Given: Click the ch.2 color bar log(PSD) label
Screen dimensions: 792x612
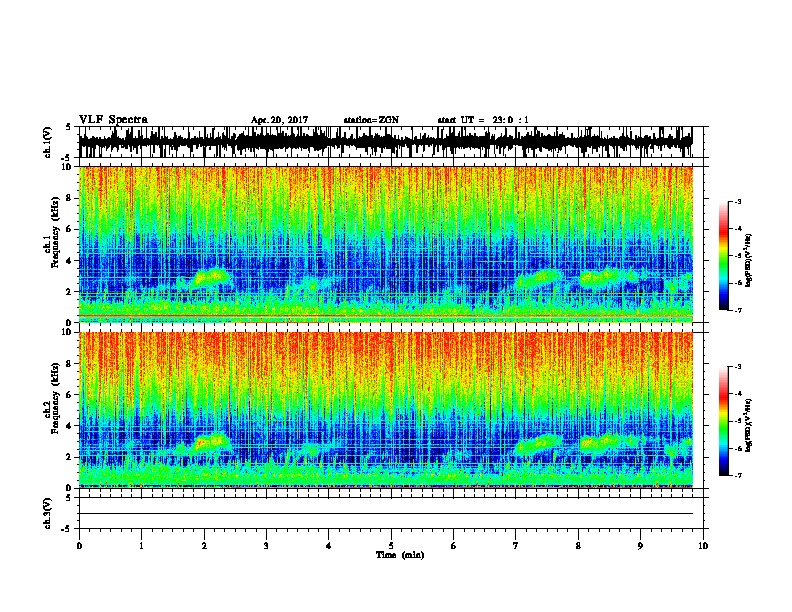Looking at the screenshot, I should 748,425.
